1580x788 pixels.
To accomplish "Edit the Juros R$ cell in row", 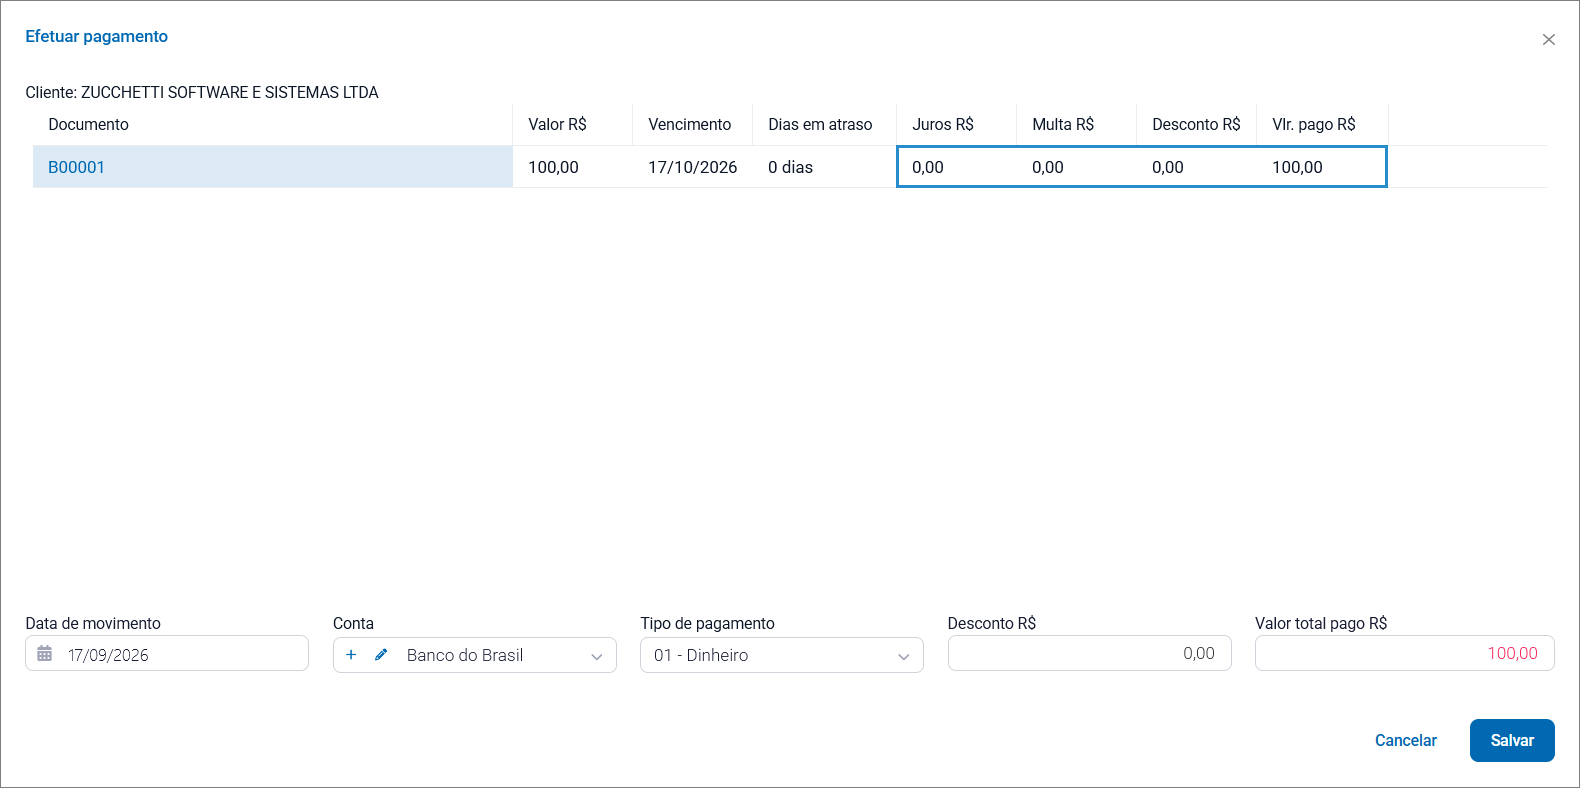I will (x=956, y=167).
